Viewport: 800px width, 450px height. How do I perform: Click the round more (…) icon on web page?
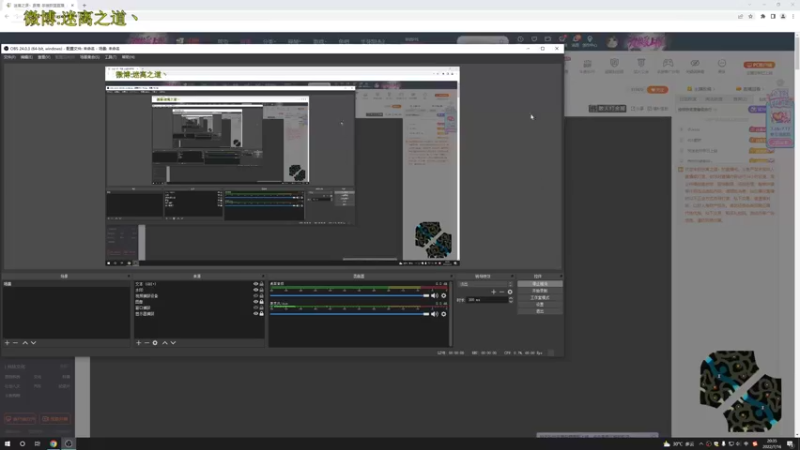coord(721,63)
